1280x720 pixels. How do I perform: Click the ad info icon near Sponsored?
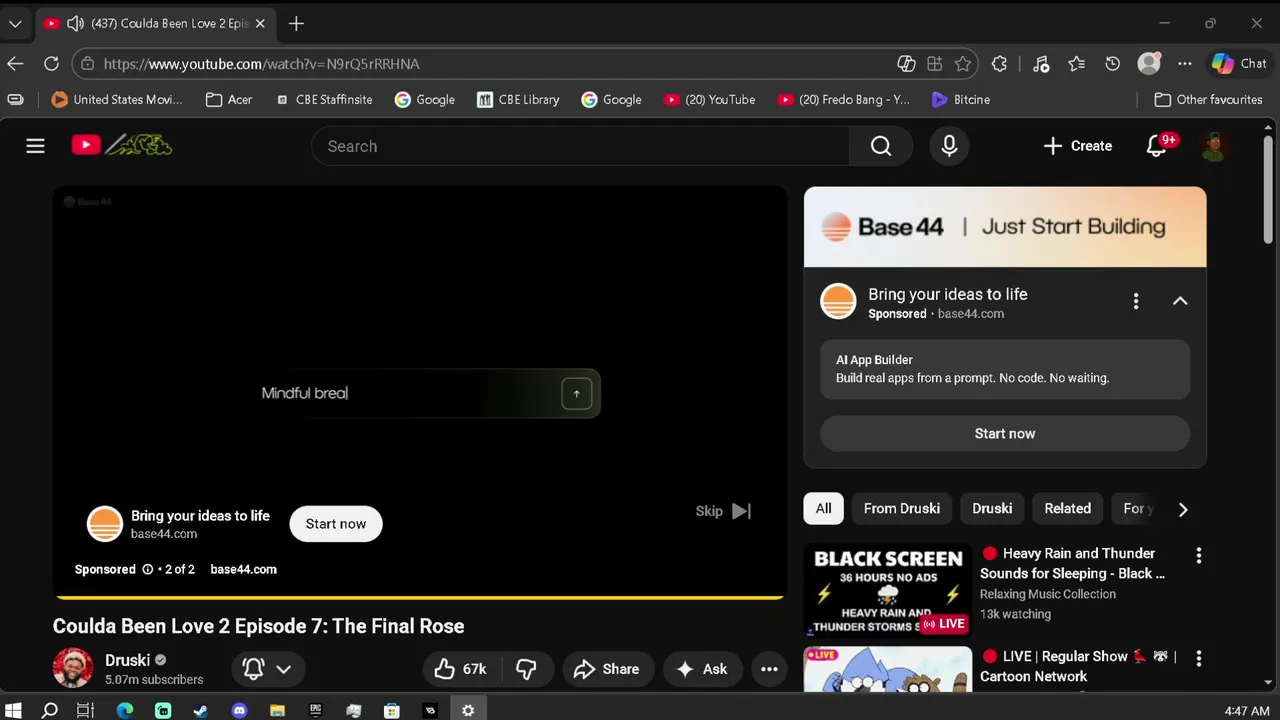148,569
